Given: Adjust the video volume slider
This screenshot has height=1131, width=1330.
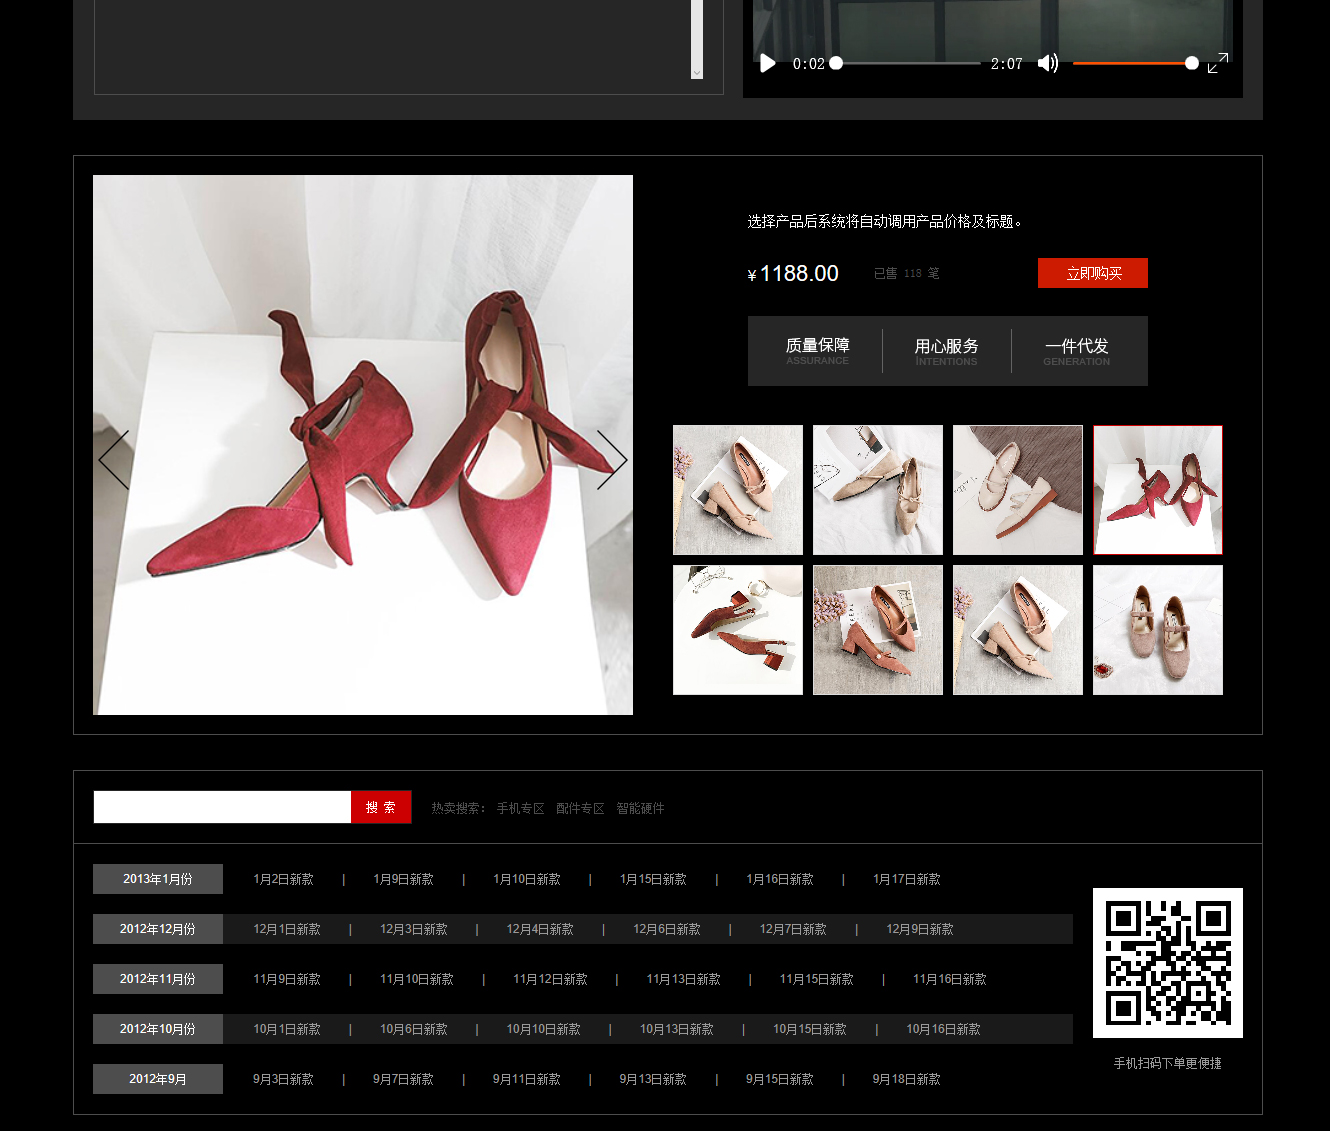Looking at the screenshot, I should click(x=1135, y=63).
